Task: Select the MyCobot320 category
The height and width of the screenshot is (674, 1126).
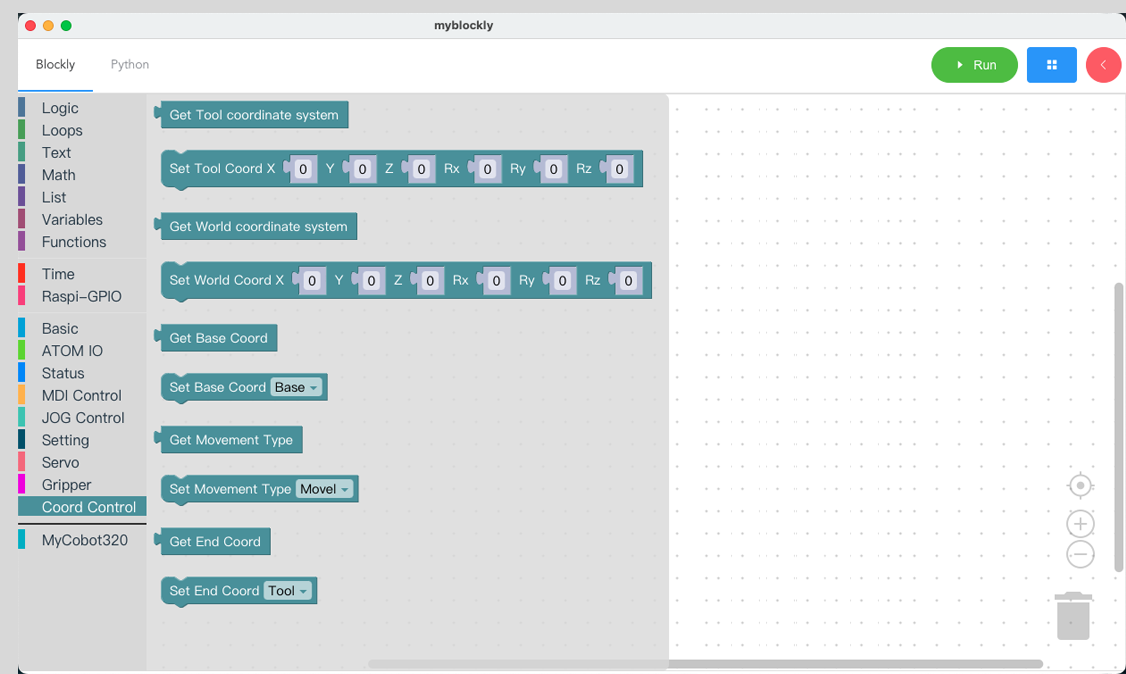Action: 84,540
